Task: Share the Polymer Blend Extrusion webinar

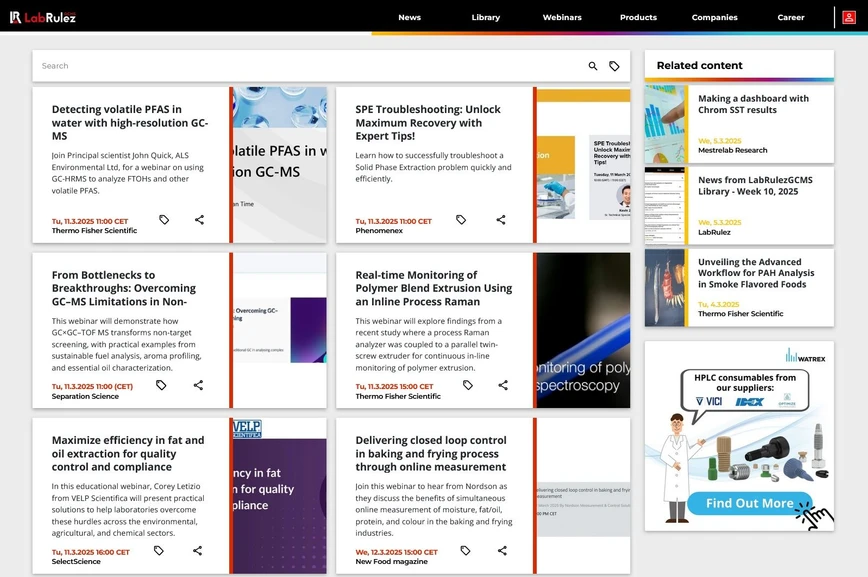Action: click(x=503, y=385)
